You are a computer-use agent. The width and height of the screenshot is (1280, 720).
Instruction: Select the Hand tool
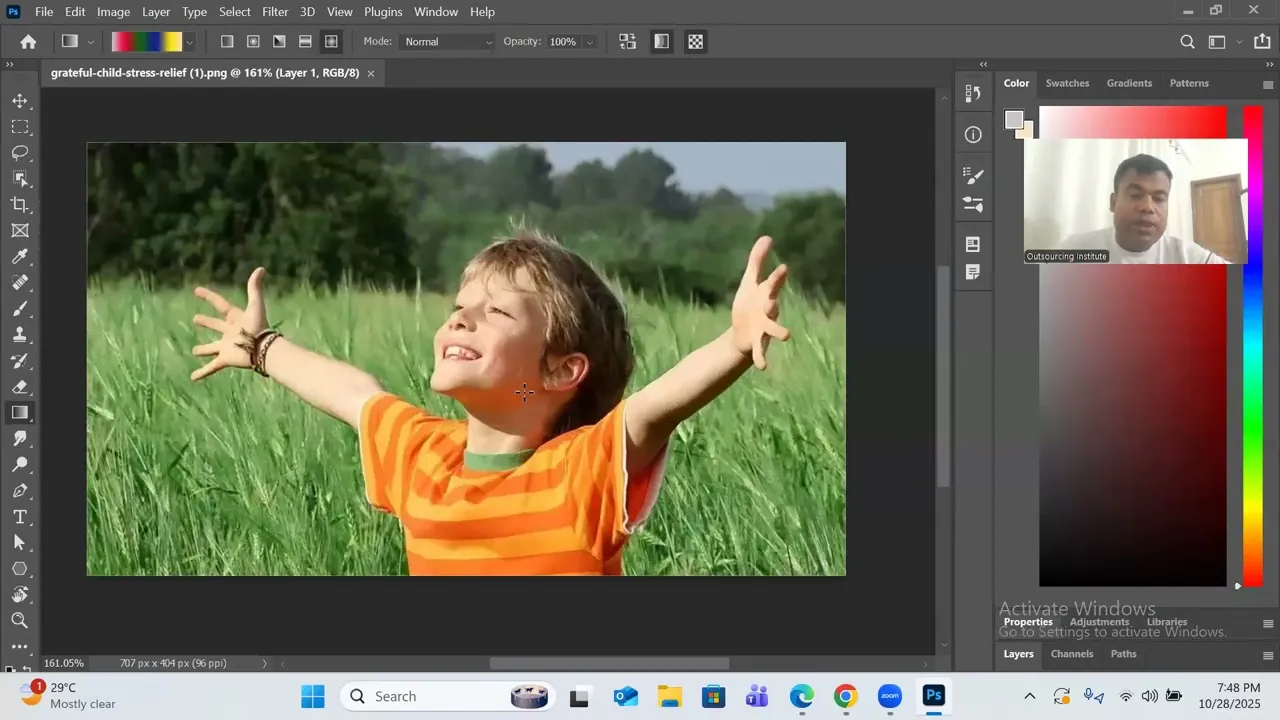tap(20, 595)
